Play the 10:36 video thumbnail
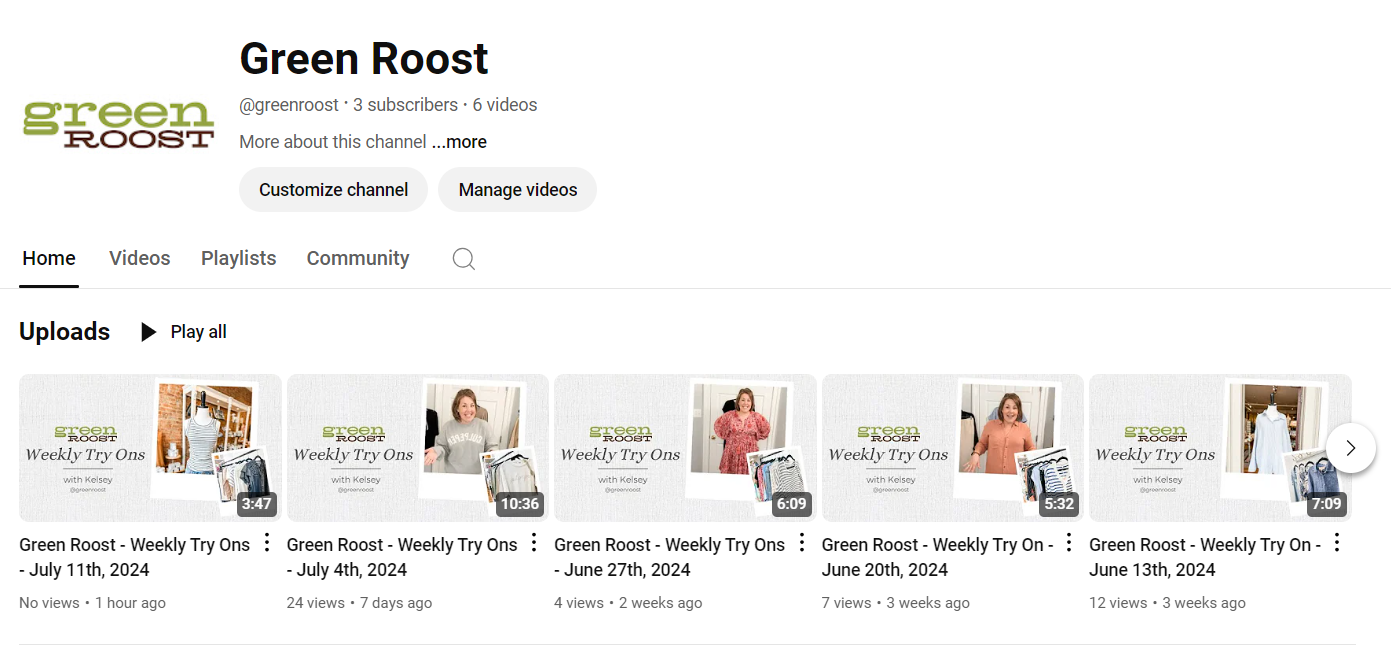Image resolution: width=1391 pixels, height=672 pixels. click(x=418, y=448)
